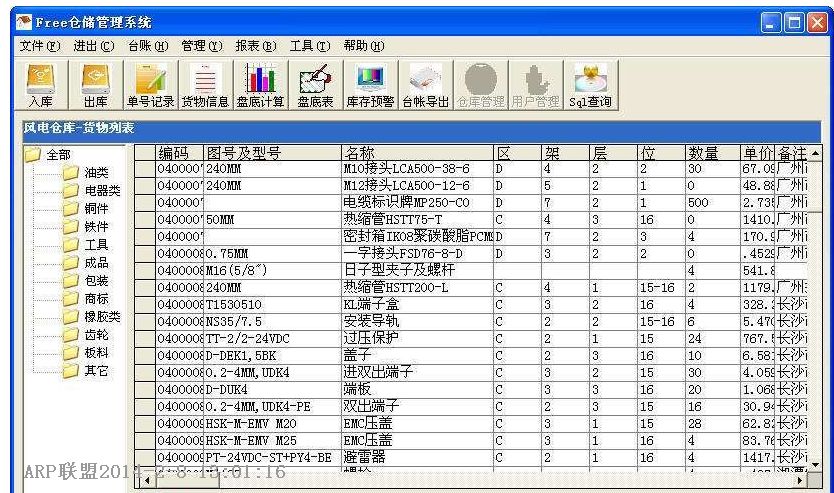Click the vertical scrollbar up arrow
The width and height of the screenshot is (834, 493).
point(814,153)
